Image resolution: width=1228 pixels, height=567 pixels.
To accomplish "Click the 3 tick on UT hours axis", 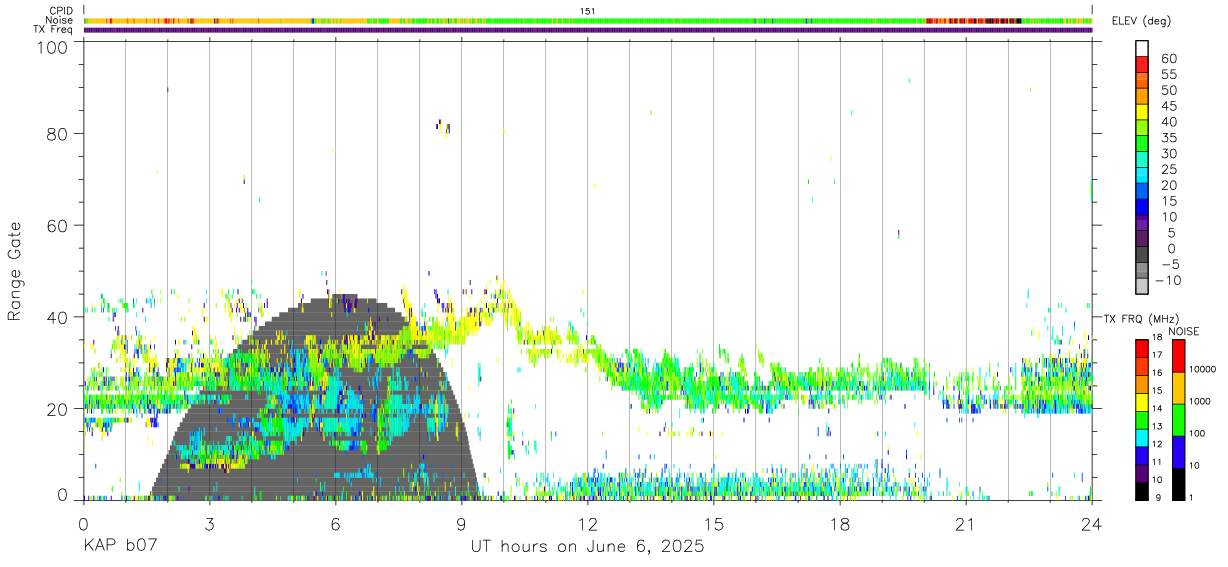I will coord(209,523).
